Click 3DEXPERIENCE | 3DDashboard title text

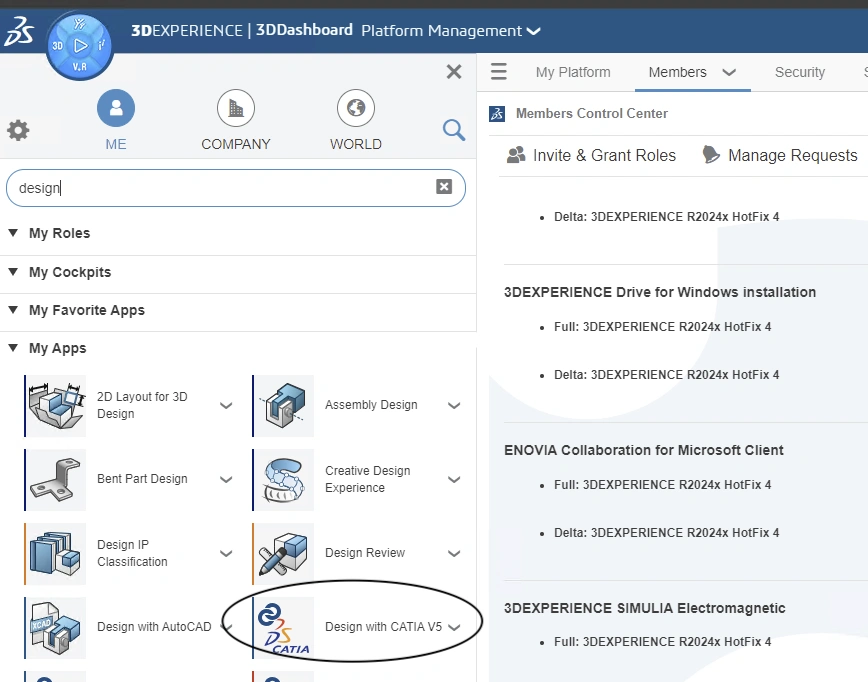242,30
